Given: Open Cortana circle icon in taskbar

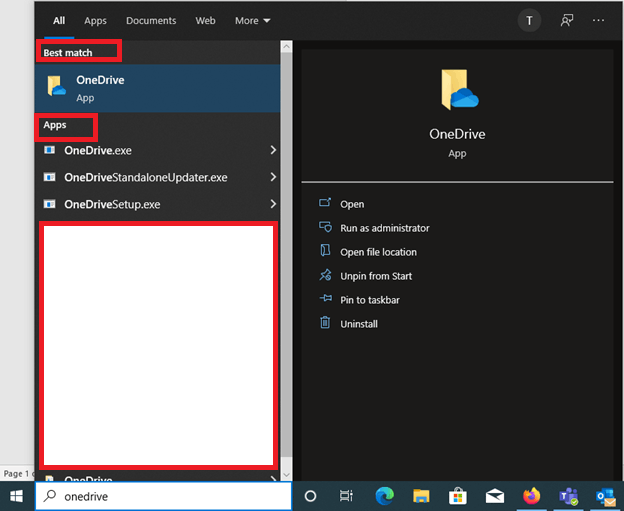Looking at the screenshot, I should click(310, 496).
